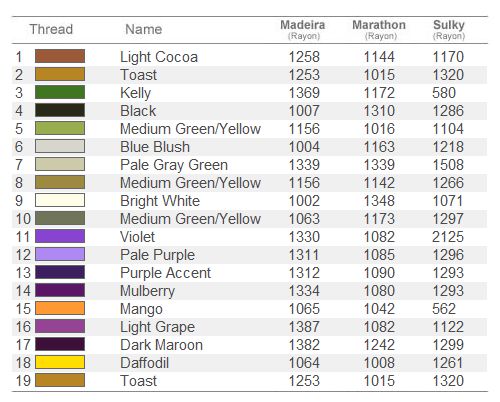Click the Daffodil yellow thread swatch
The width and height of the screenshot is (500, 402).
(60, 362)
